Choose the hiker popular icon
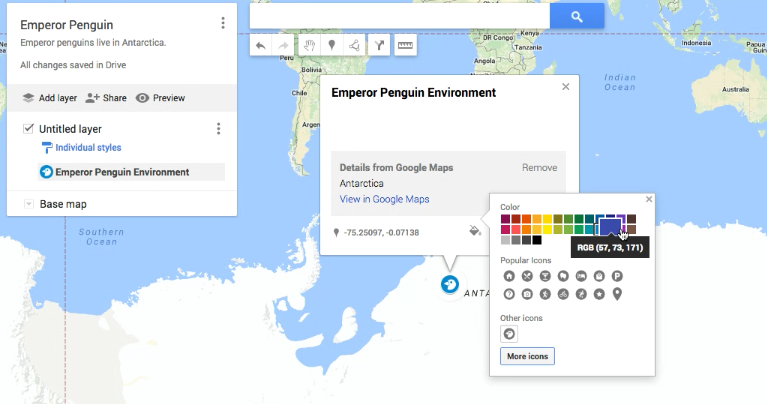The width and height of the screenshot is (767, 404). (x=545, y=294)
